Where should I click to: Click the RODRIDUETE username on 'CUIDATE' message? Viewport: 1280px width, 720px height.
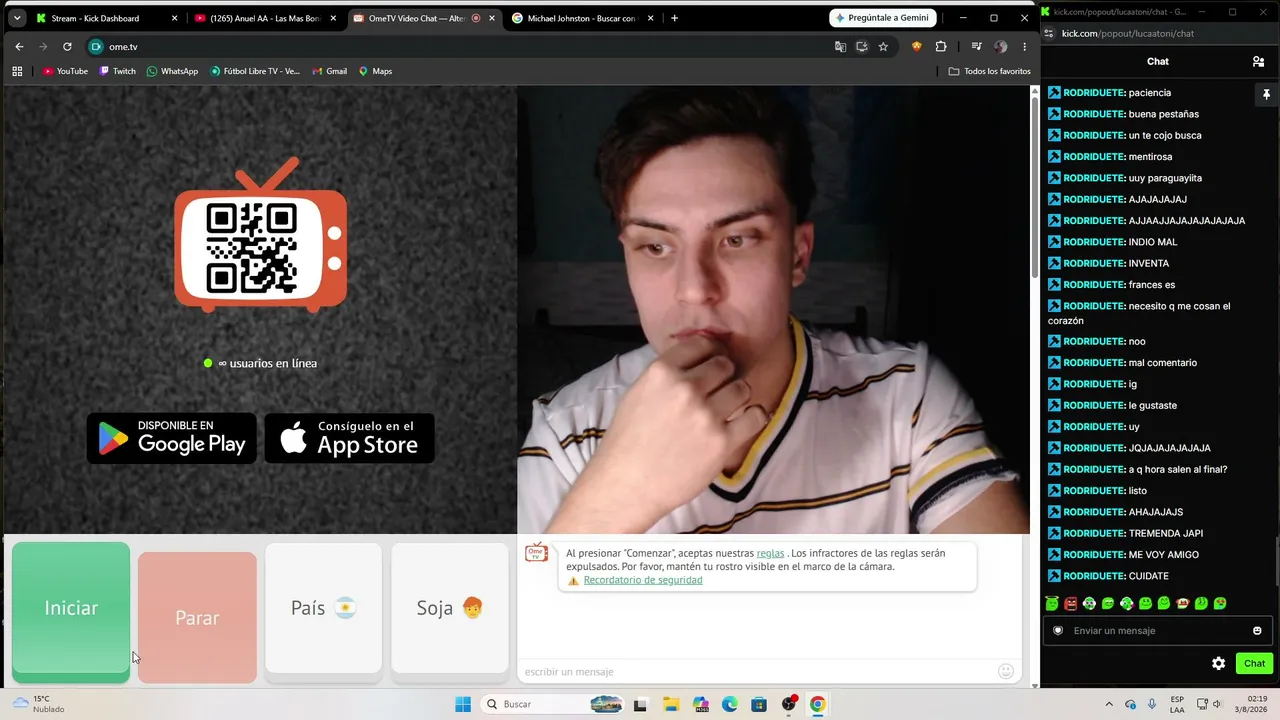[x=1094, y=576]
